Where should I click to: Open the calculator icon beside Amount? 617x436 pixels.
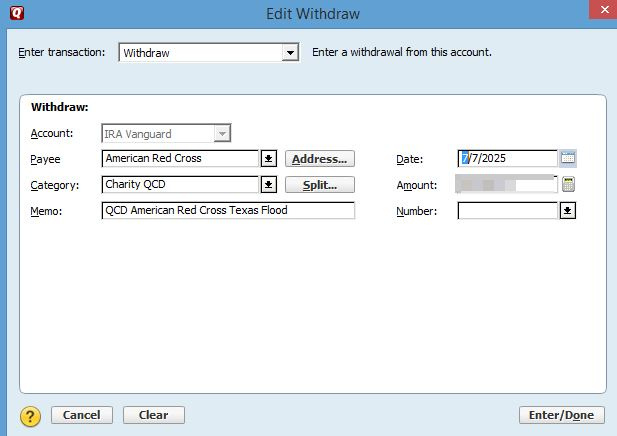click(x=568, y=184)
